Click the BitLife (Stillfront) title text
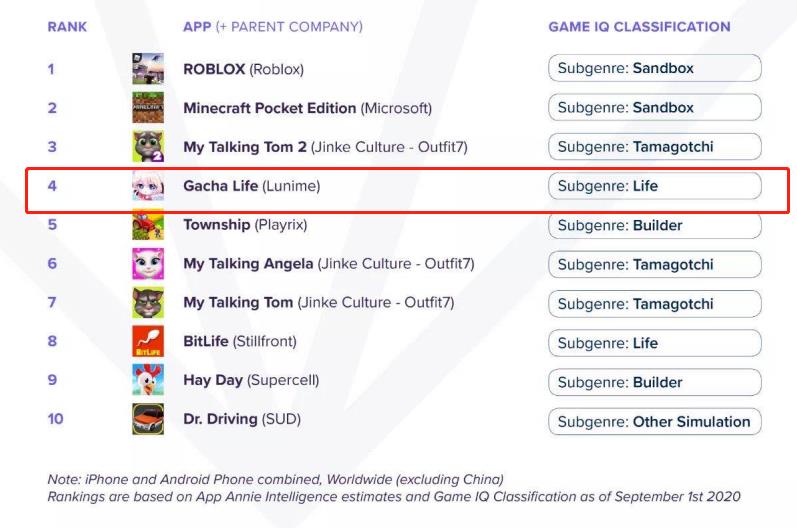This screenshot has height=528, width=797. pyautogui.click(x=240, y=341)
